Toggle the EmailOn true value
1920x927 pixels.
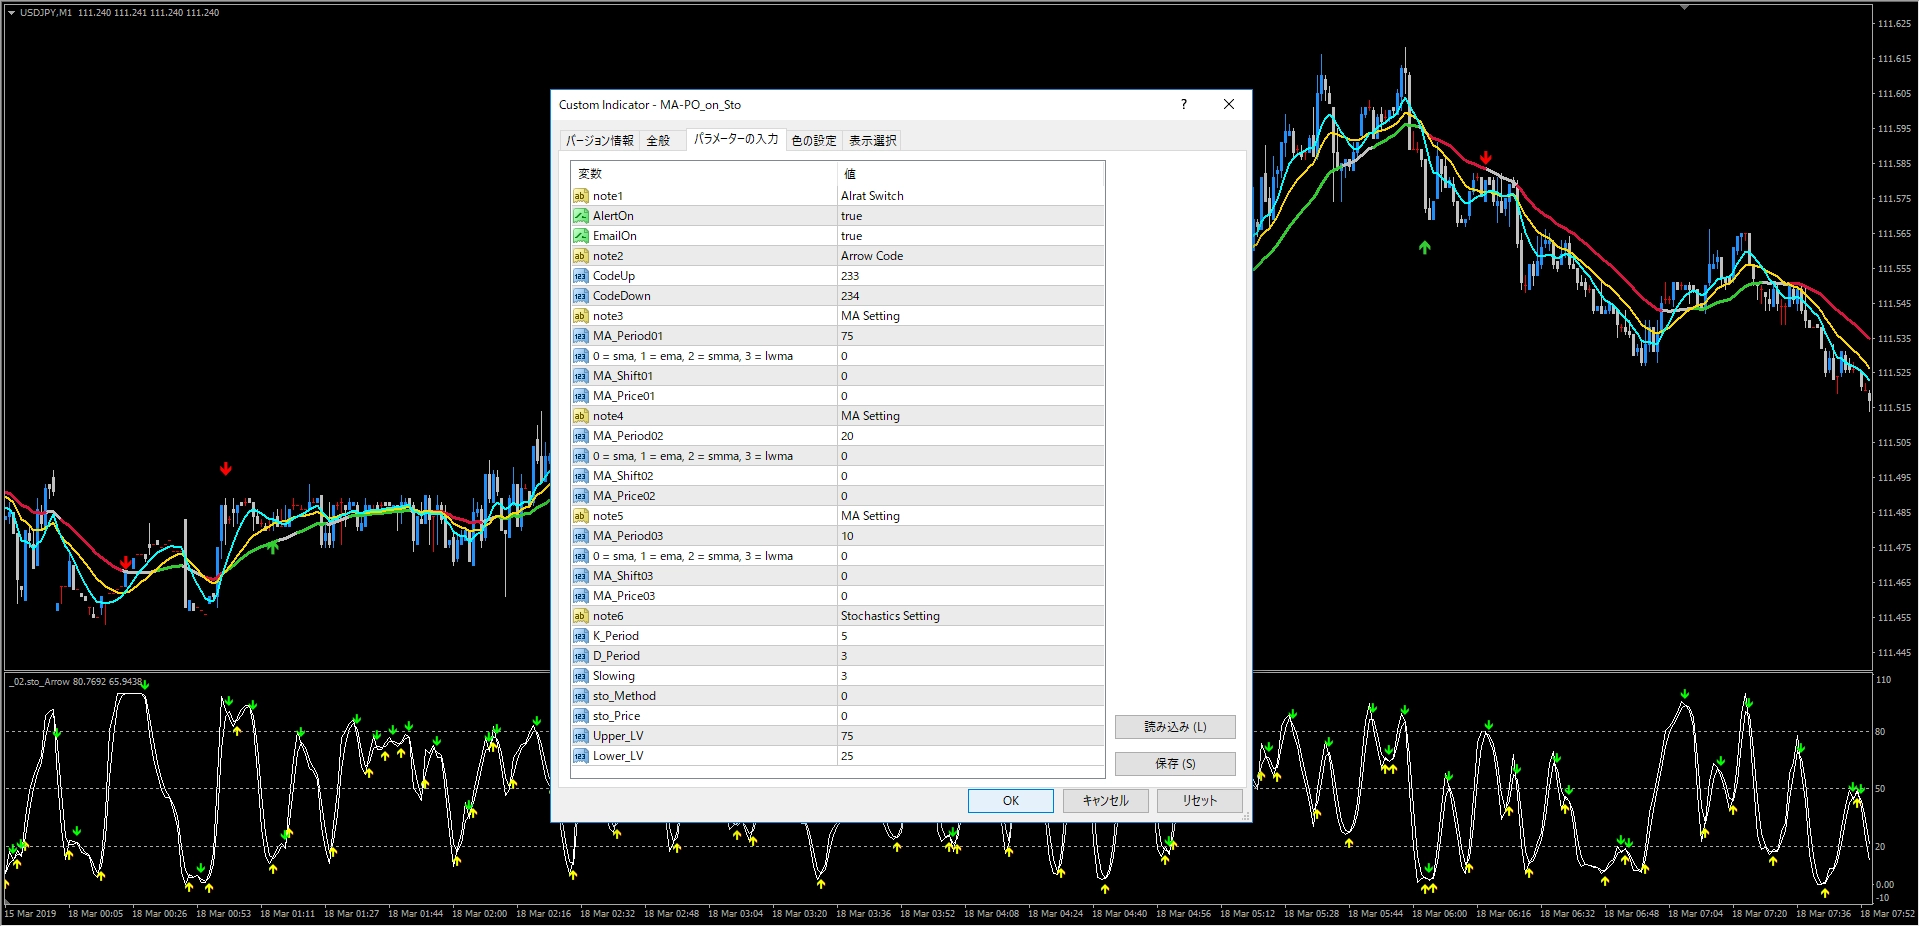[x=851, y=236]
